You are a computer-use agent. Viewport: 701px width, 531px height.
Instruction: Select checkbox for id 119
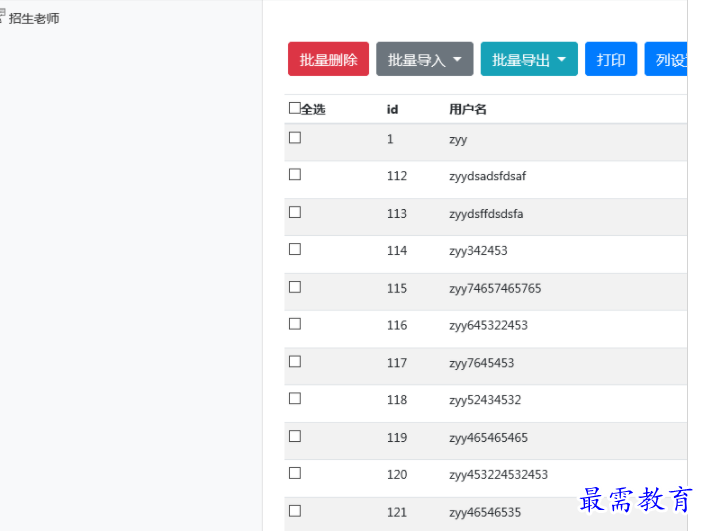(295, 436)
